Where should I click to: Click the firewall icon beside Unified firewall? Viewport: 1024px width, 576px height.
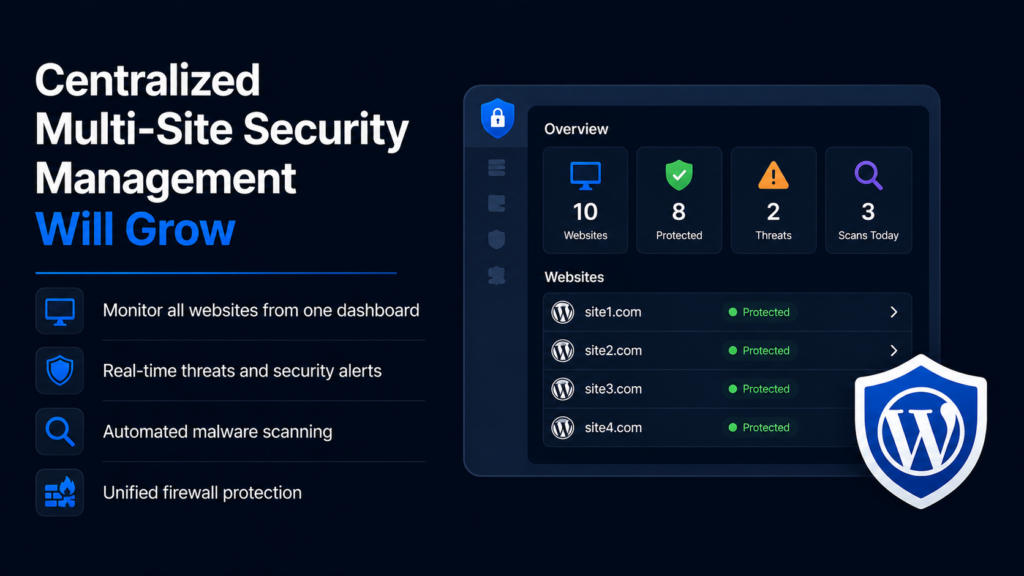(59, 492)
